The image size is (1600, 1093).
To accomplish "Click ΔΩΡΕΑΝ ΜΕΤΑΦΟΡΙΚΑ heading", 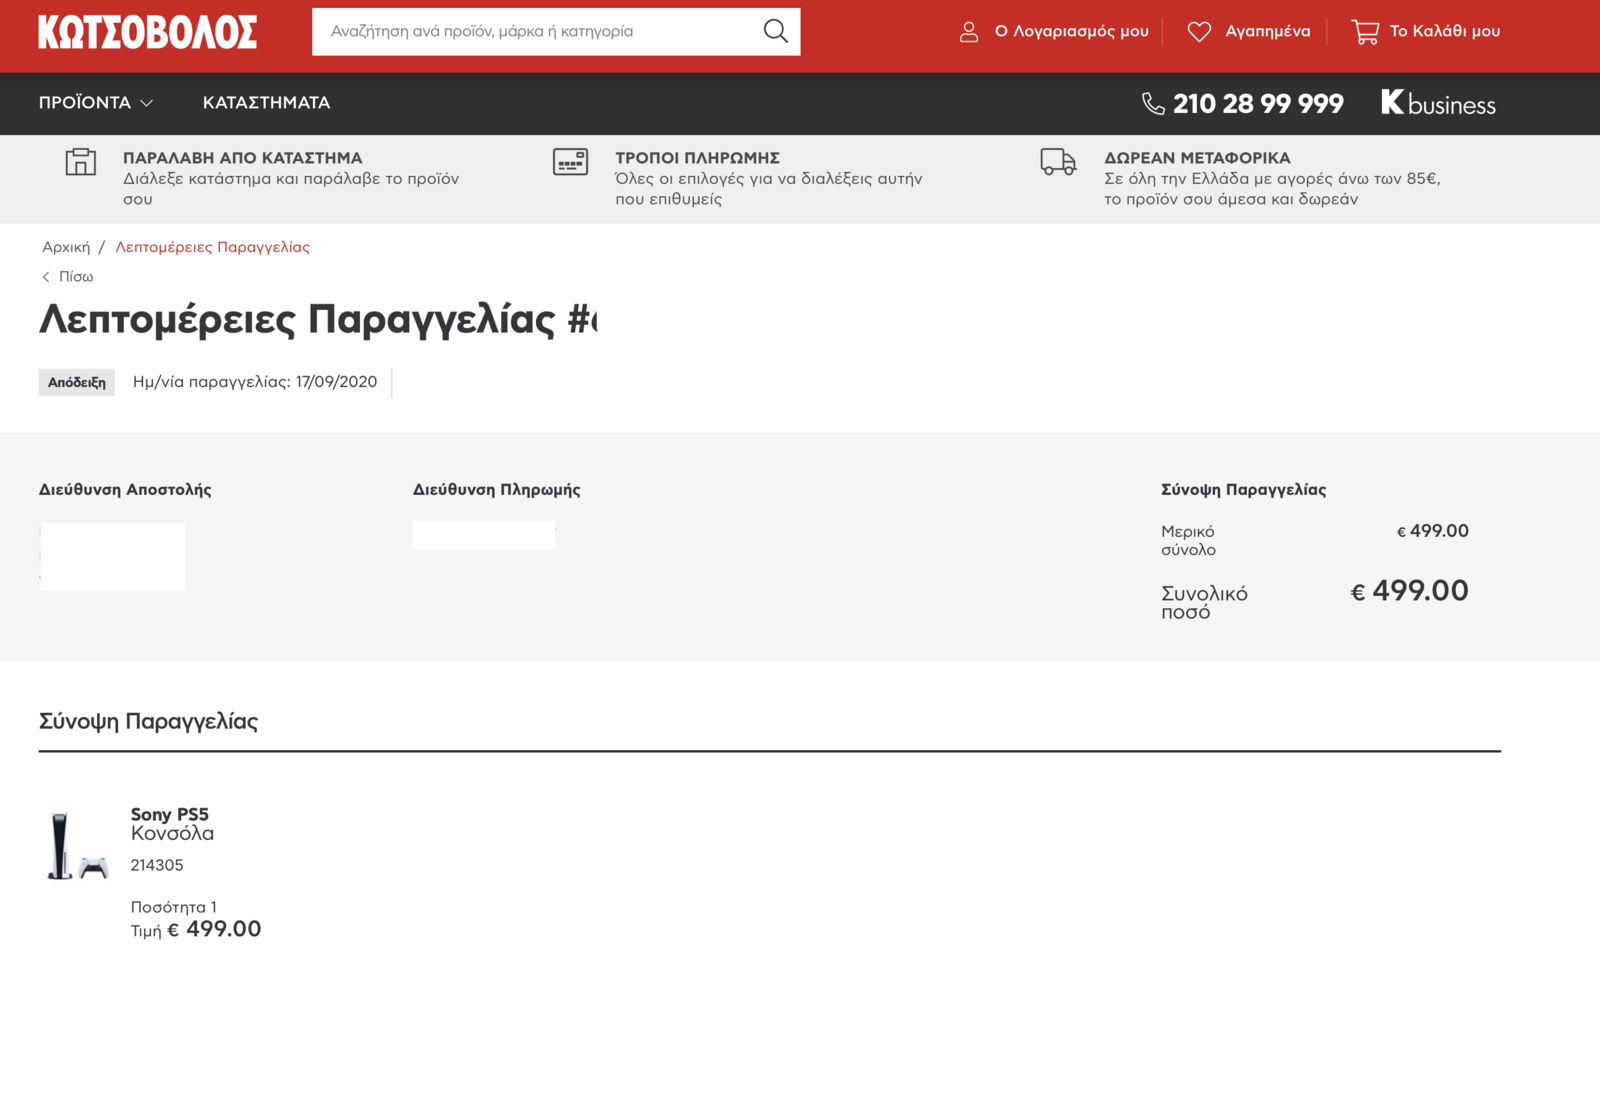I will 1197,158.
